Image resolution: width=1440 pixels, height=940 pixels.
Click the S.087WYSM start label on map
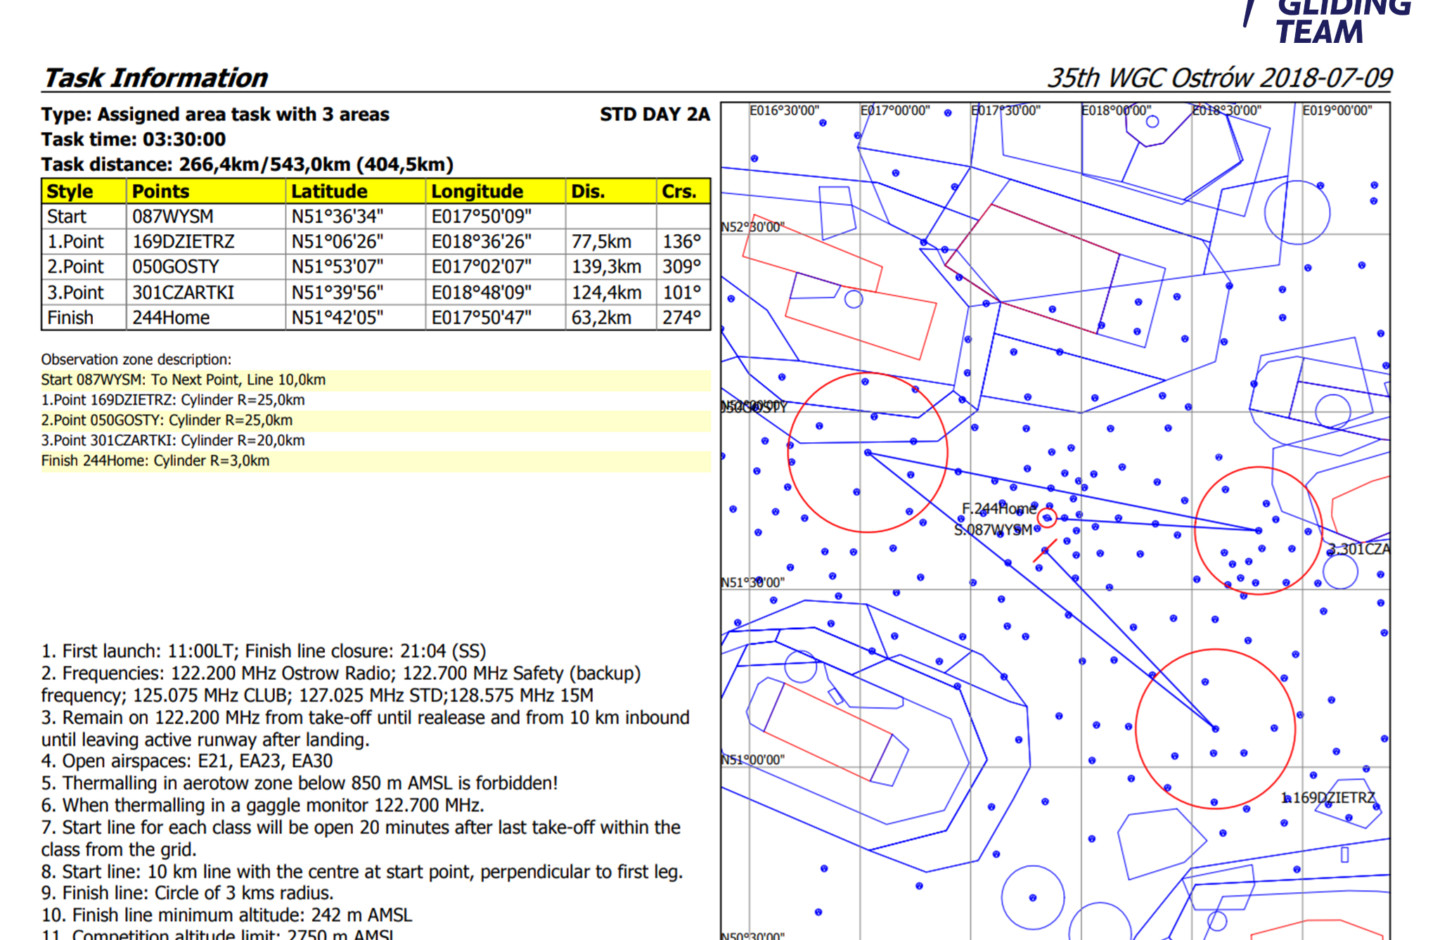point(992,529)
